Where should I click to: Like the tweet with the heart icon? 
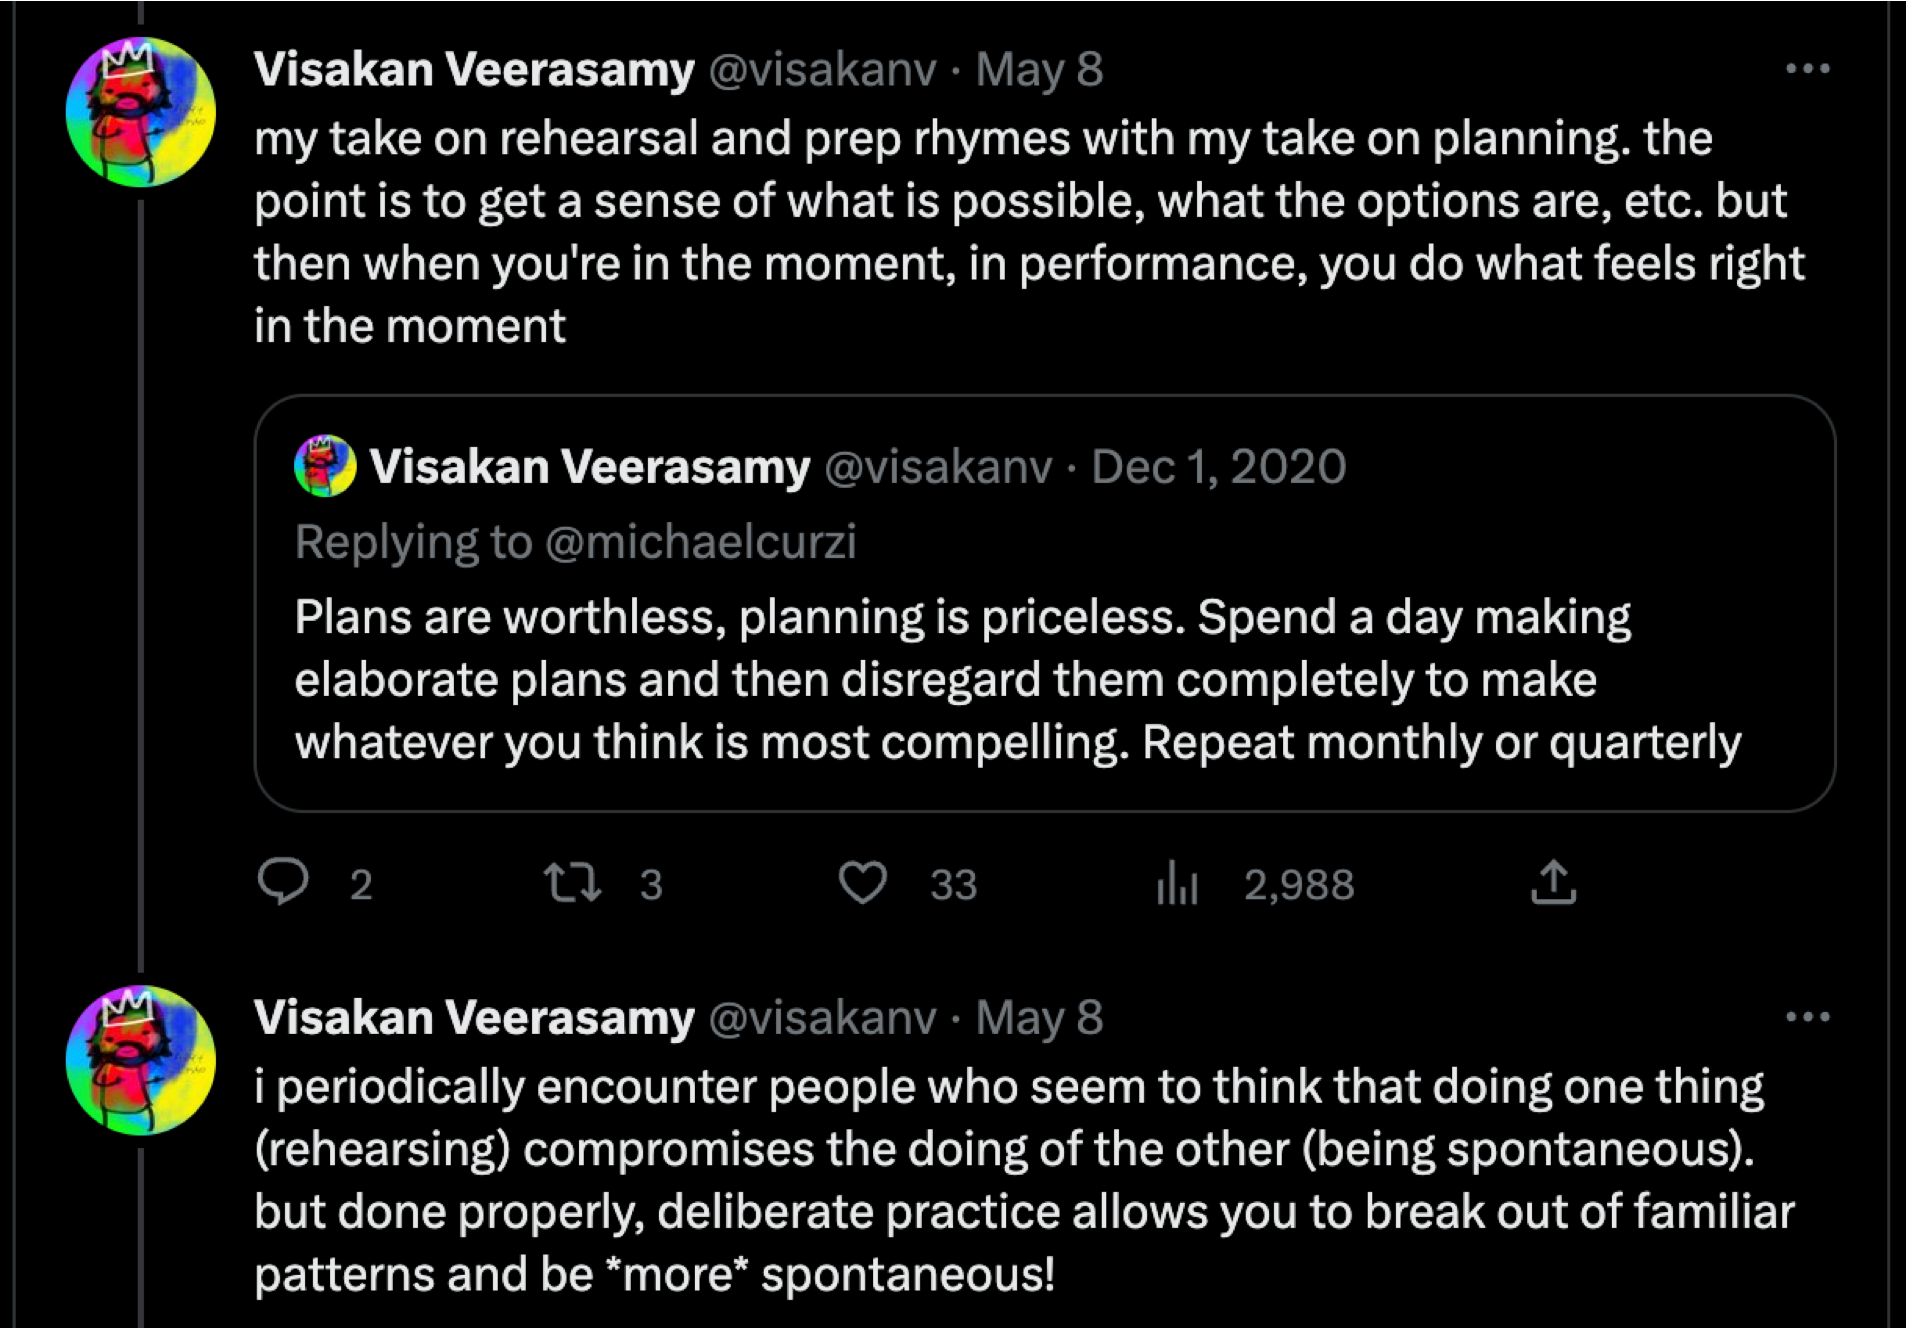tap(862, 882)
